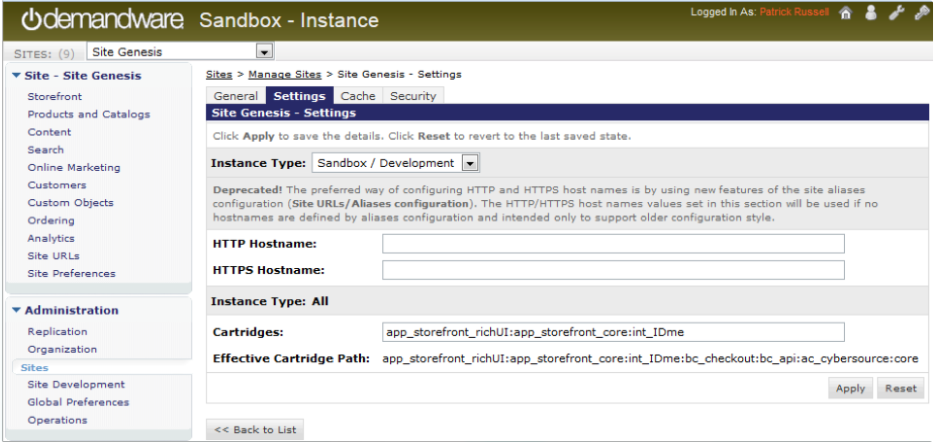Click the key/pin icon at header right
The width and height of the screenshot is (935, 443).
pos(922,13)
